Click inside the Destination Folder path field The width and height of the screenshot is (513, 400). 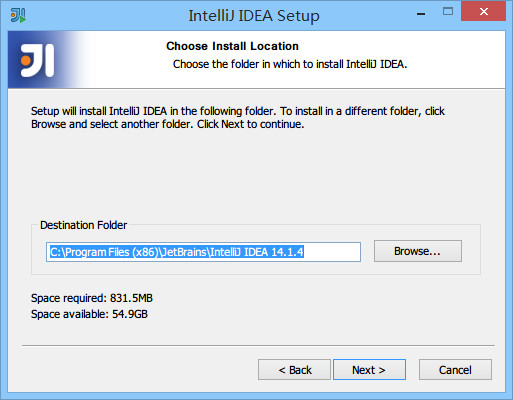click(203, 252)
